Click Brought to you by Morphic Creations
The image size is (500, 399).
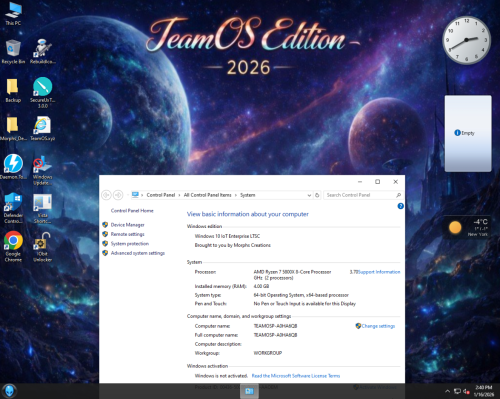pos(233,245)
